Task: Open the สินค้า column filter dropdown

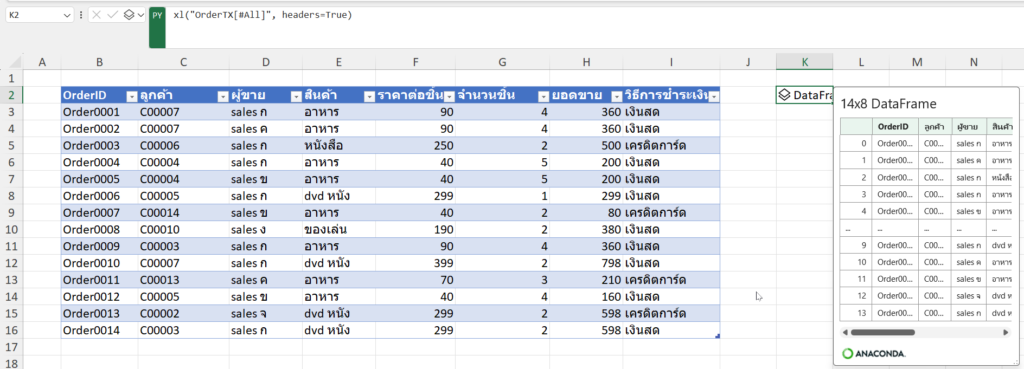Action: [x=369, y=96]
